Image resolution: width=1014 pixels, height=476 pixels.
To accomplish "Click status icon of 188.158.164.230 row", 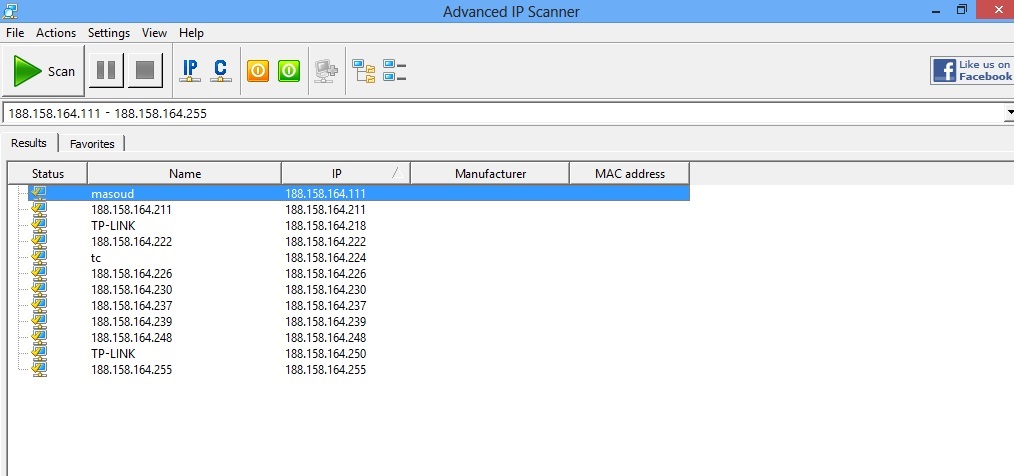I will pos(39,290).
